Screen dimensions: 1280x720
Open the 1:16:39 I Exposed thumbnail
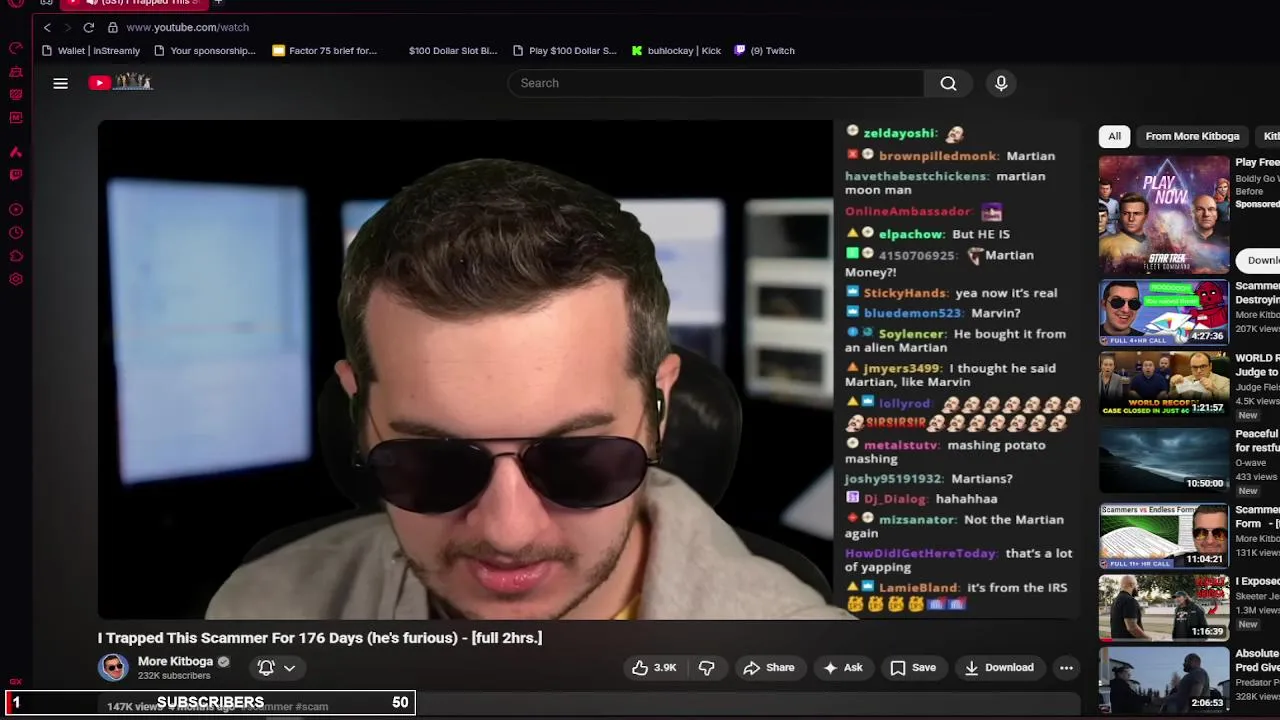coord(1164,607)
